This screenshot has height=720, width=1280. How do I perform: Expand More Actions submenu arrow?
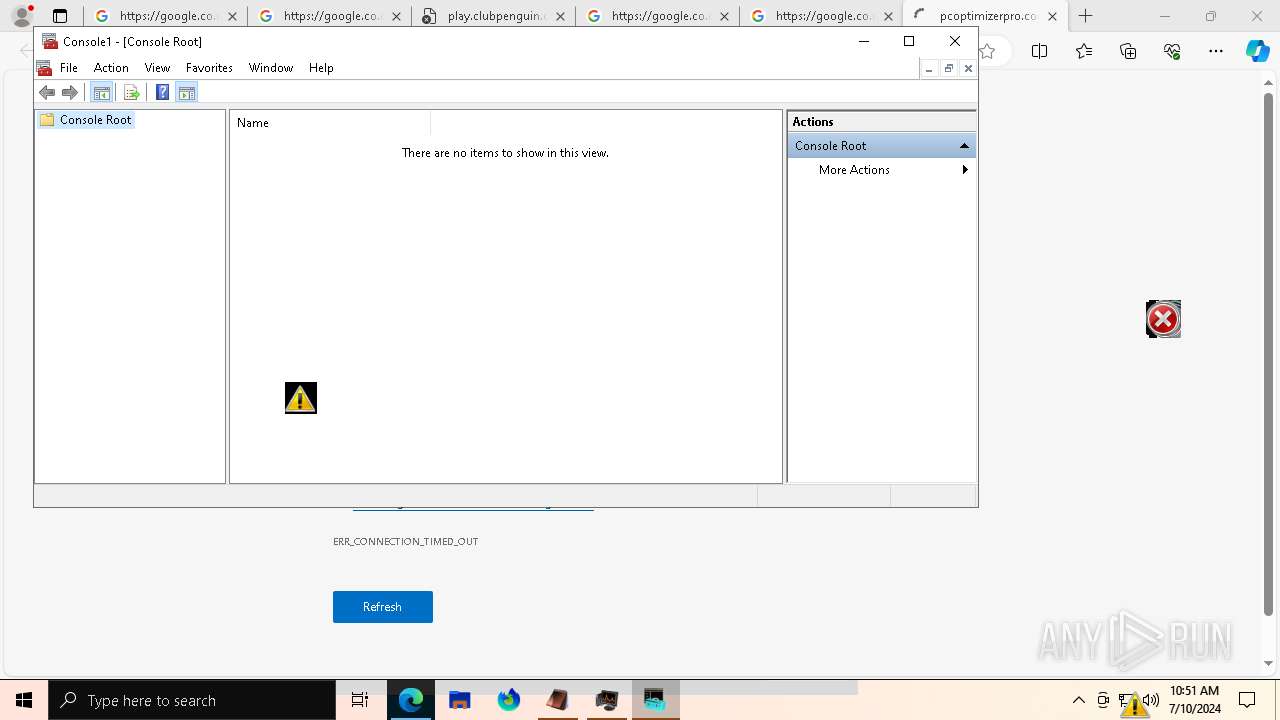coord(965,170)
